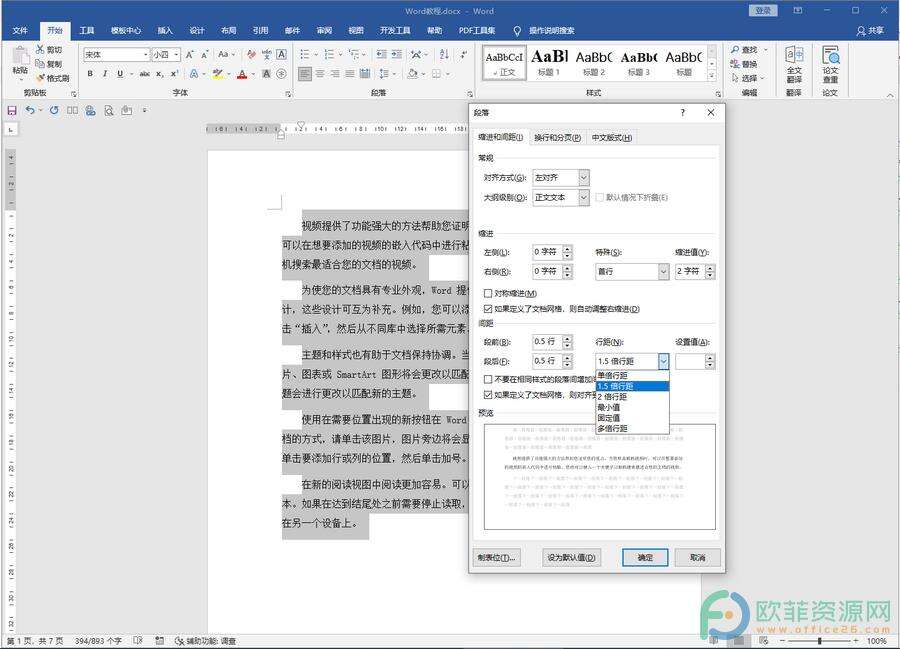Click the 确定 button

click(x=645, y=557)
